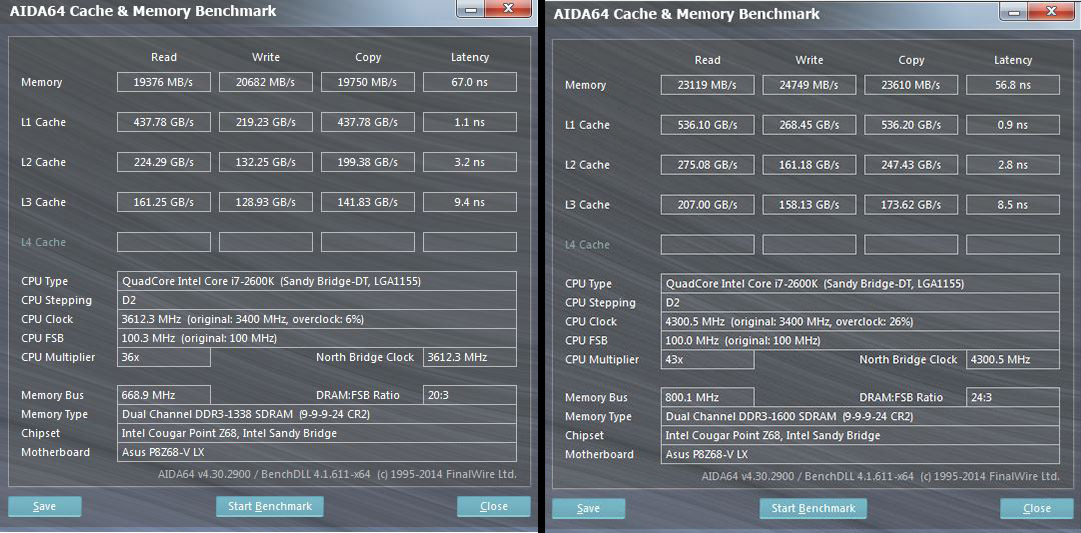Viewport: 1081px width, 533px height.
Task: Click left window CPU Stepping D2 field
Action: (x=316, y=300)
